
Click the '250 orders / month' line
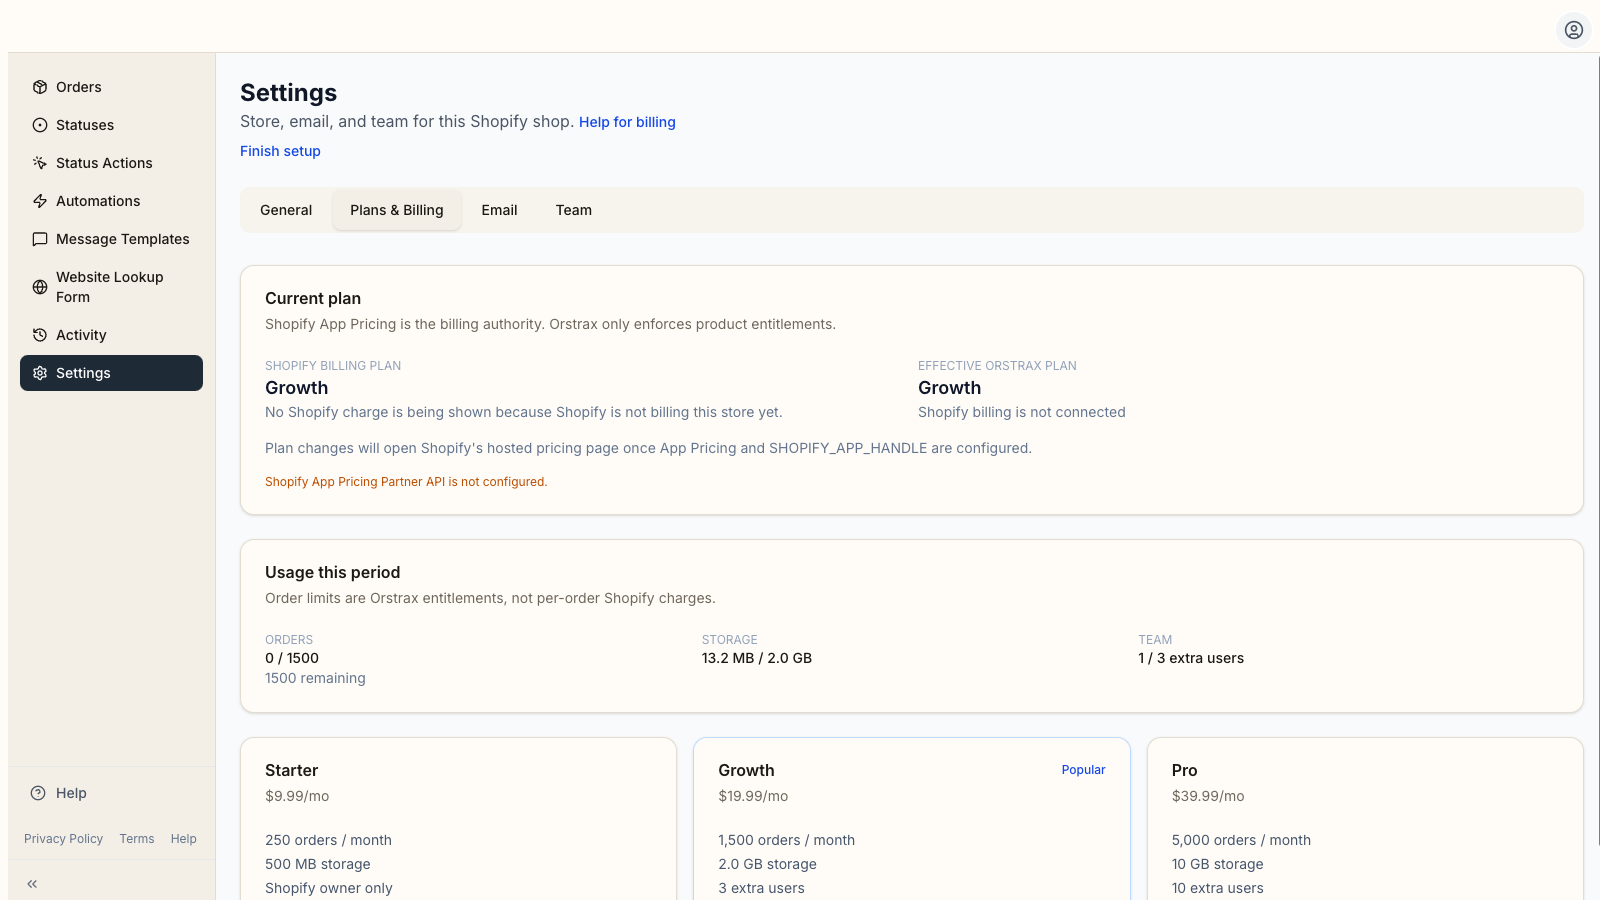pos(328,840)
